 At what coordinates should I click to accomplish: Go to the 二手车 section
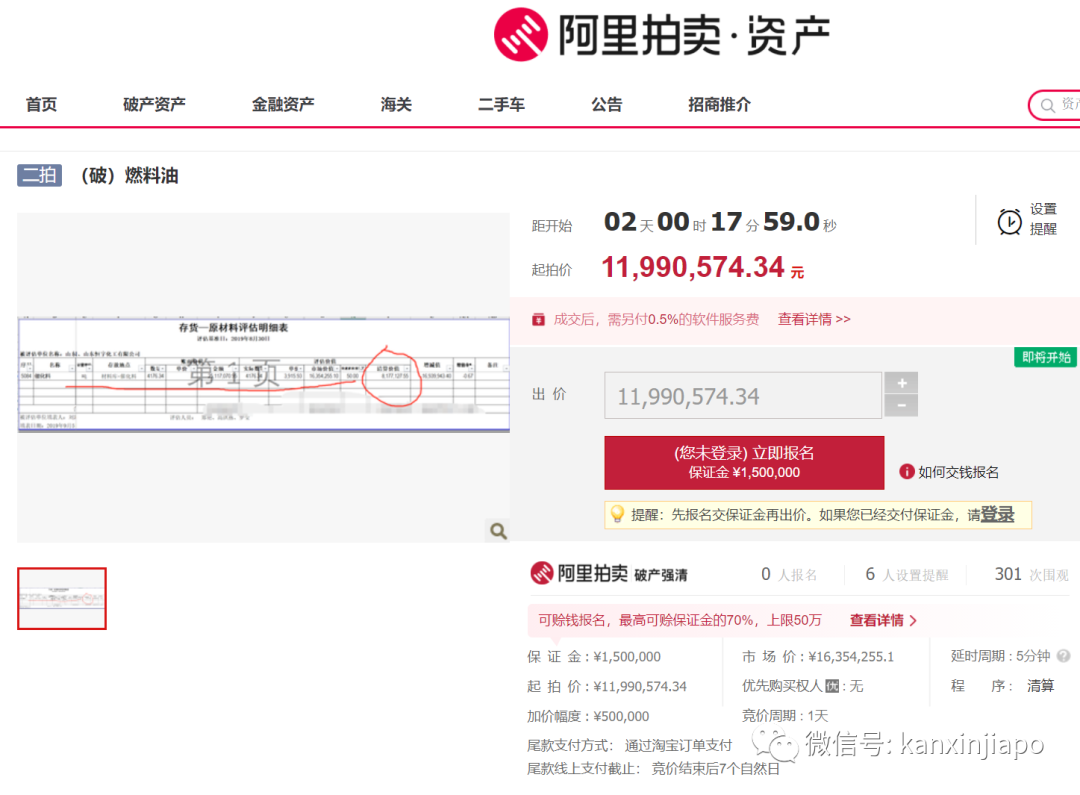pos(501,104)
